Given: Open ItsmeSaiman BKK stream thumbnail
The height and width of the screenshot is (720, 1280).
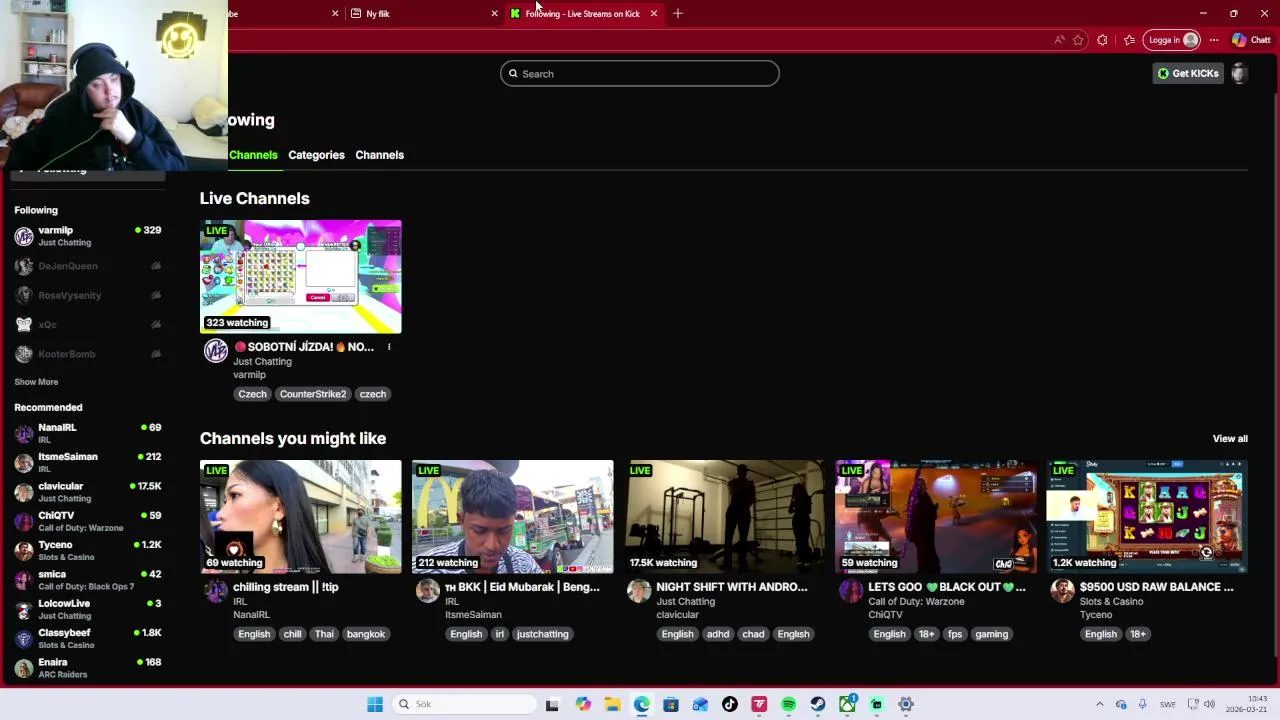Looking at the screenshot, I should click(513, 516).
